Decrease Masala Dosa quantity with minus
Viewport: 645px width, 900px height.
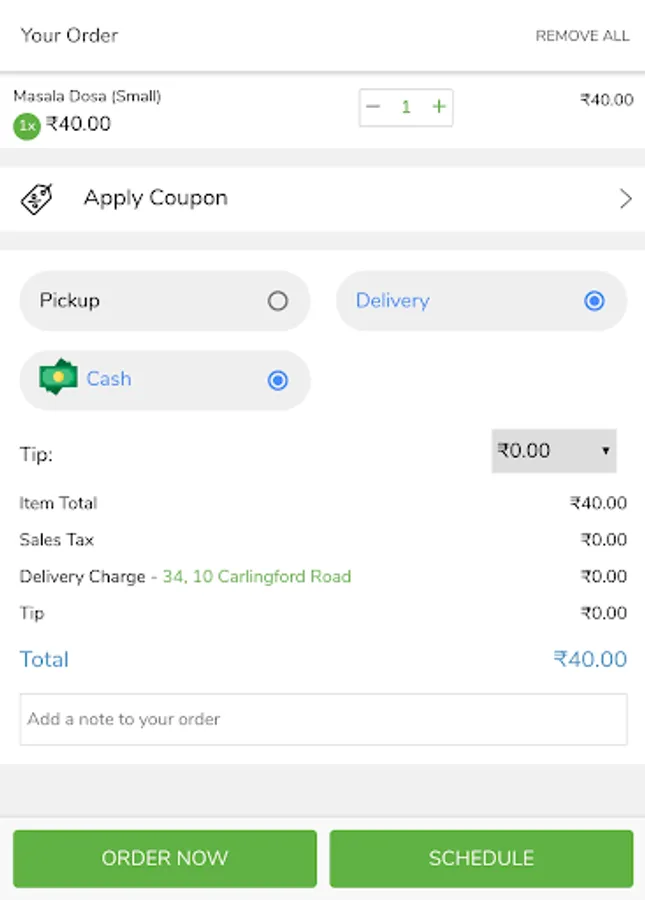tap(374, 107)
